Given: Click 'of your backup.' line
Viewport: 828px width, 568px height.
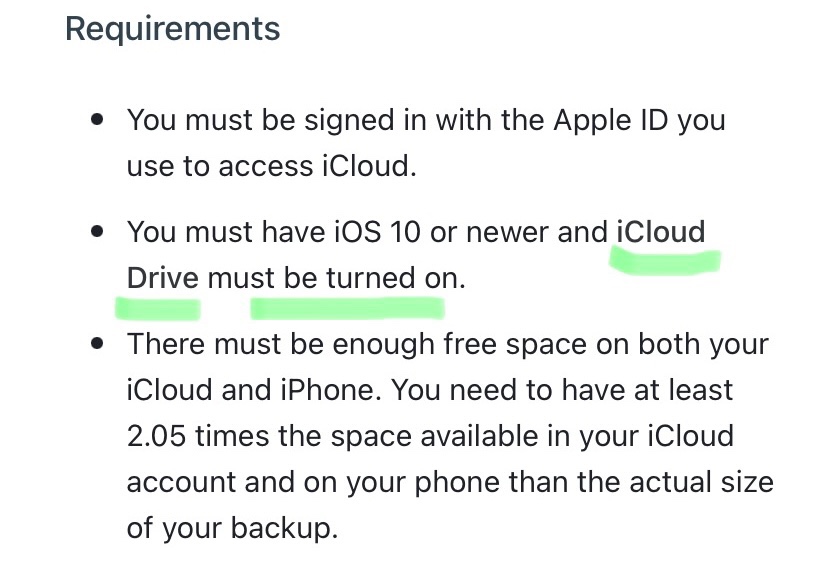Looking at the screenshot, I should click(x=232, y=528).
